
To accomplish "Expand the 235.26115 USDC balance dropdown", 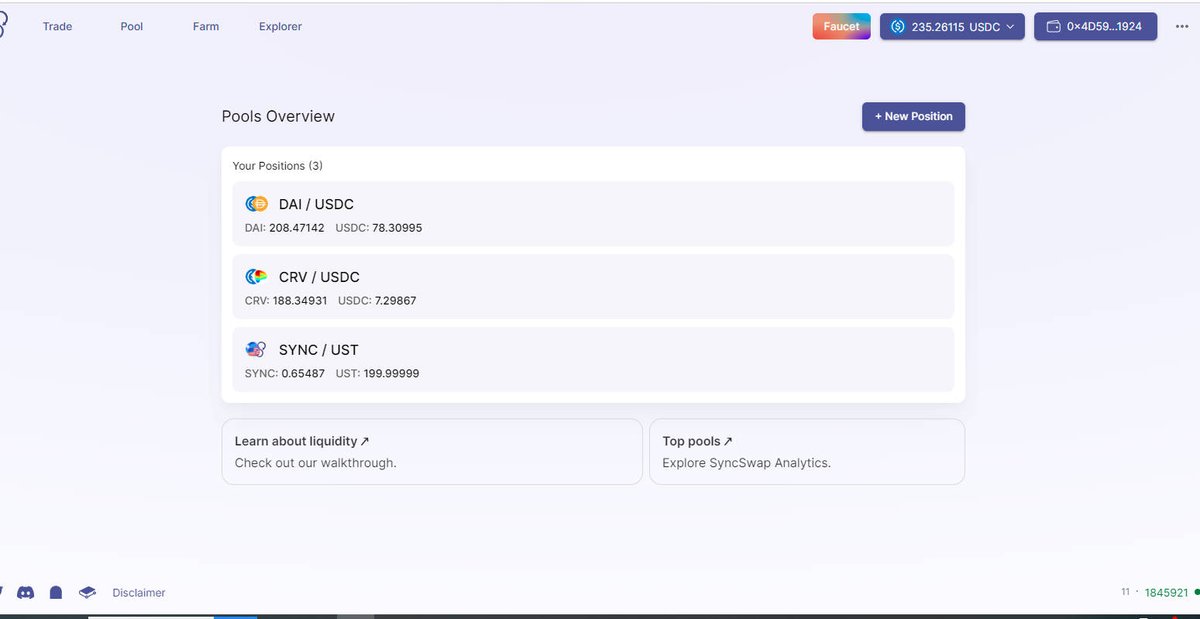I will click(952, 26).
